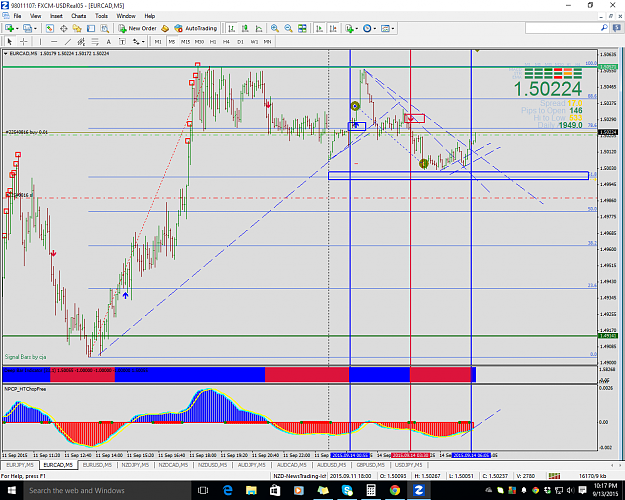Click the New Order button
625x500 pixels.
coord(138,28)
